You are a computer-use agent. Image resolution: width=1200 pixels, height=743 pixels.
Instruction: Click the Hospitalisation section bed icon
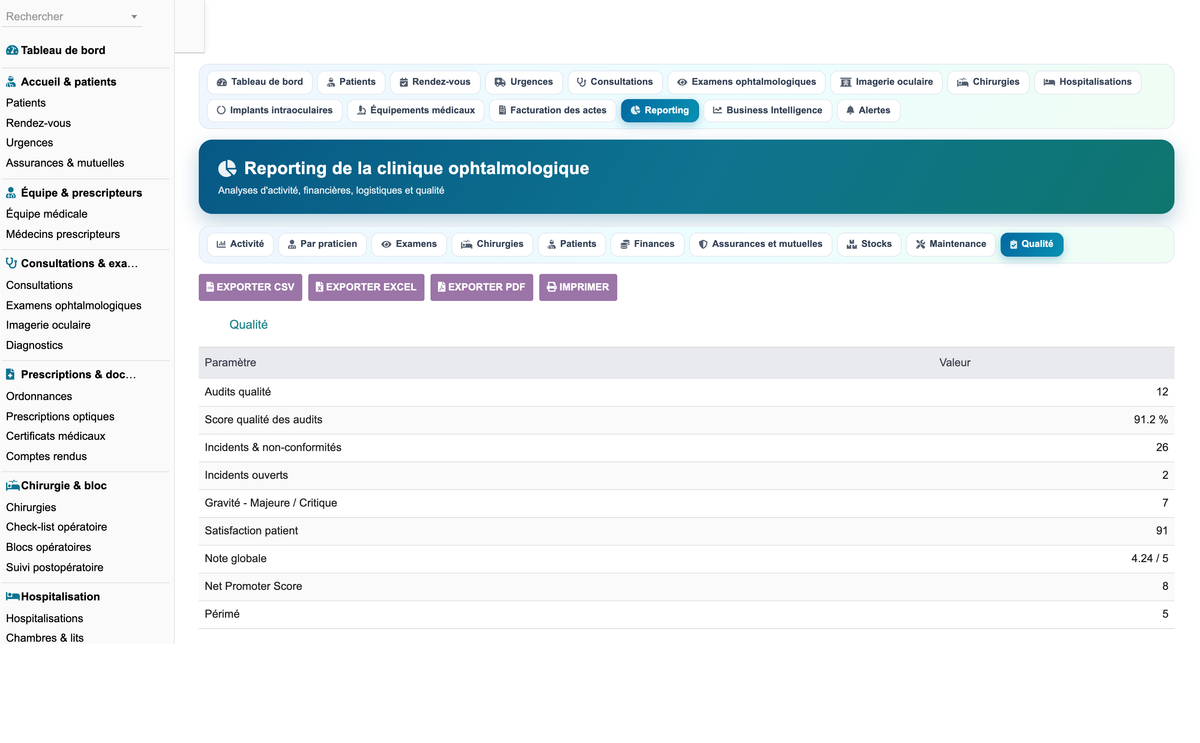pos(13,597)
